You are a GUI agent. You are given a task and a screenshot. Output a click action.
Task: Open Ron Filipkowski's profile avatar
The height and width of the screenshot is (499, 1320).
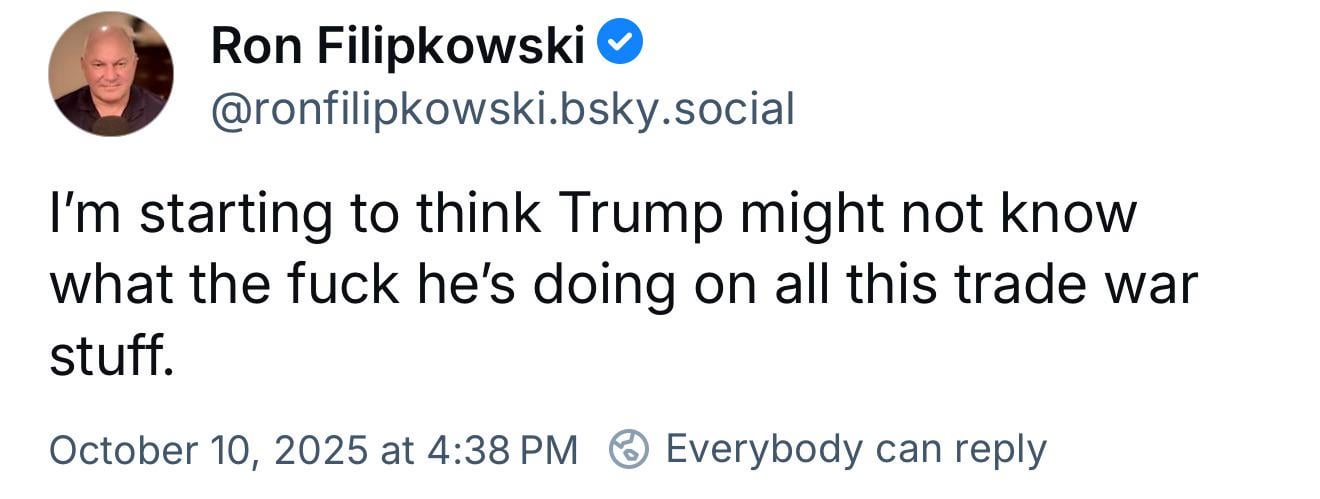point(110,74)
